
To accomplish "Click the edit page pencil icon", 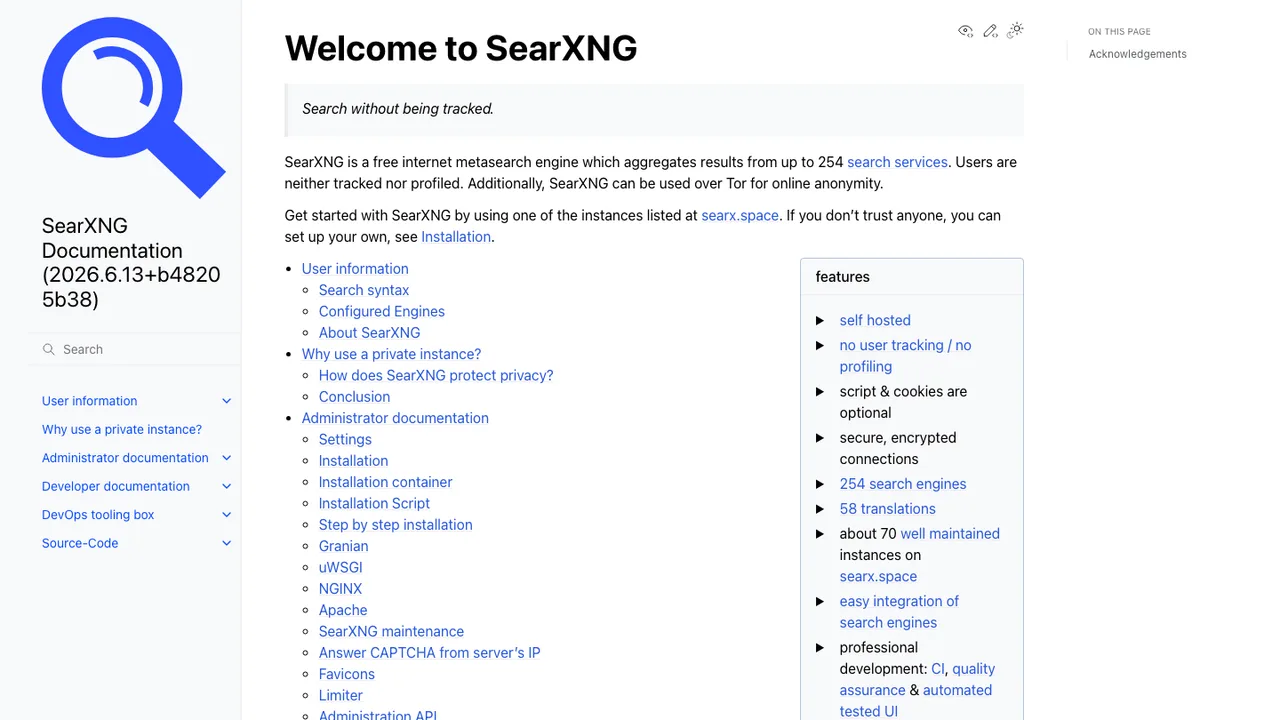I will (990, 31).
